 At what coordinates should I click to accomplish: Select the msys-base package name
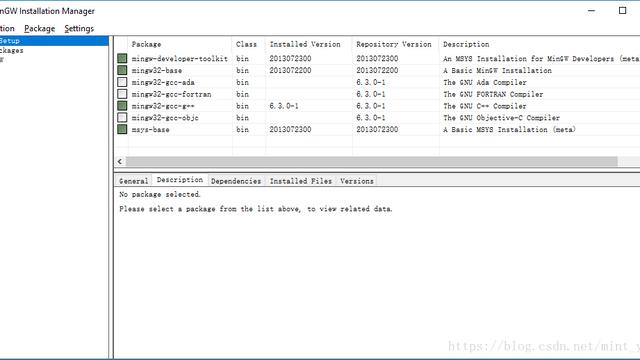click(x=150, y=130)
